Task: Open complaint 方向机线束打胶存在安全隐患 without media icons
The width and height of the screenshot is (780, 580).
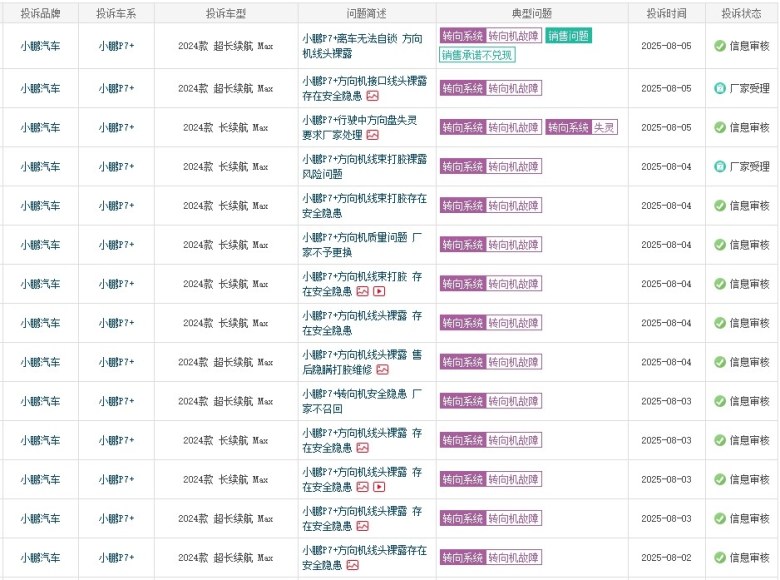Action: (x=365, y=205)
